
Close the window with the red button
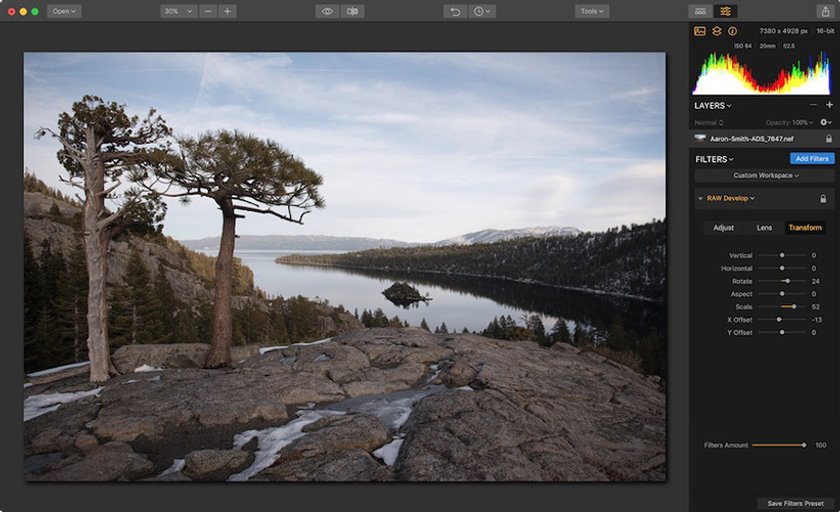coord(11,11)
